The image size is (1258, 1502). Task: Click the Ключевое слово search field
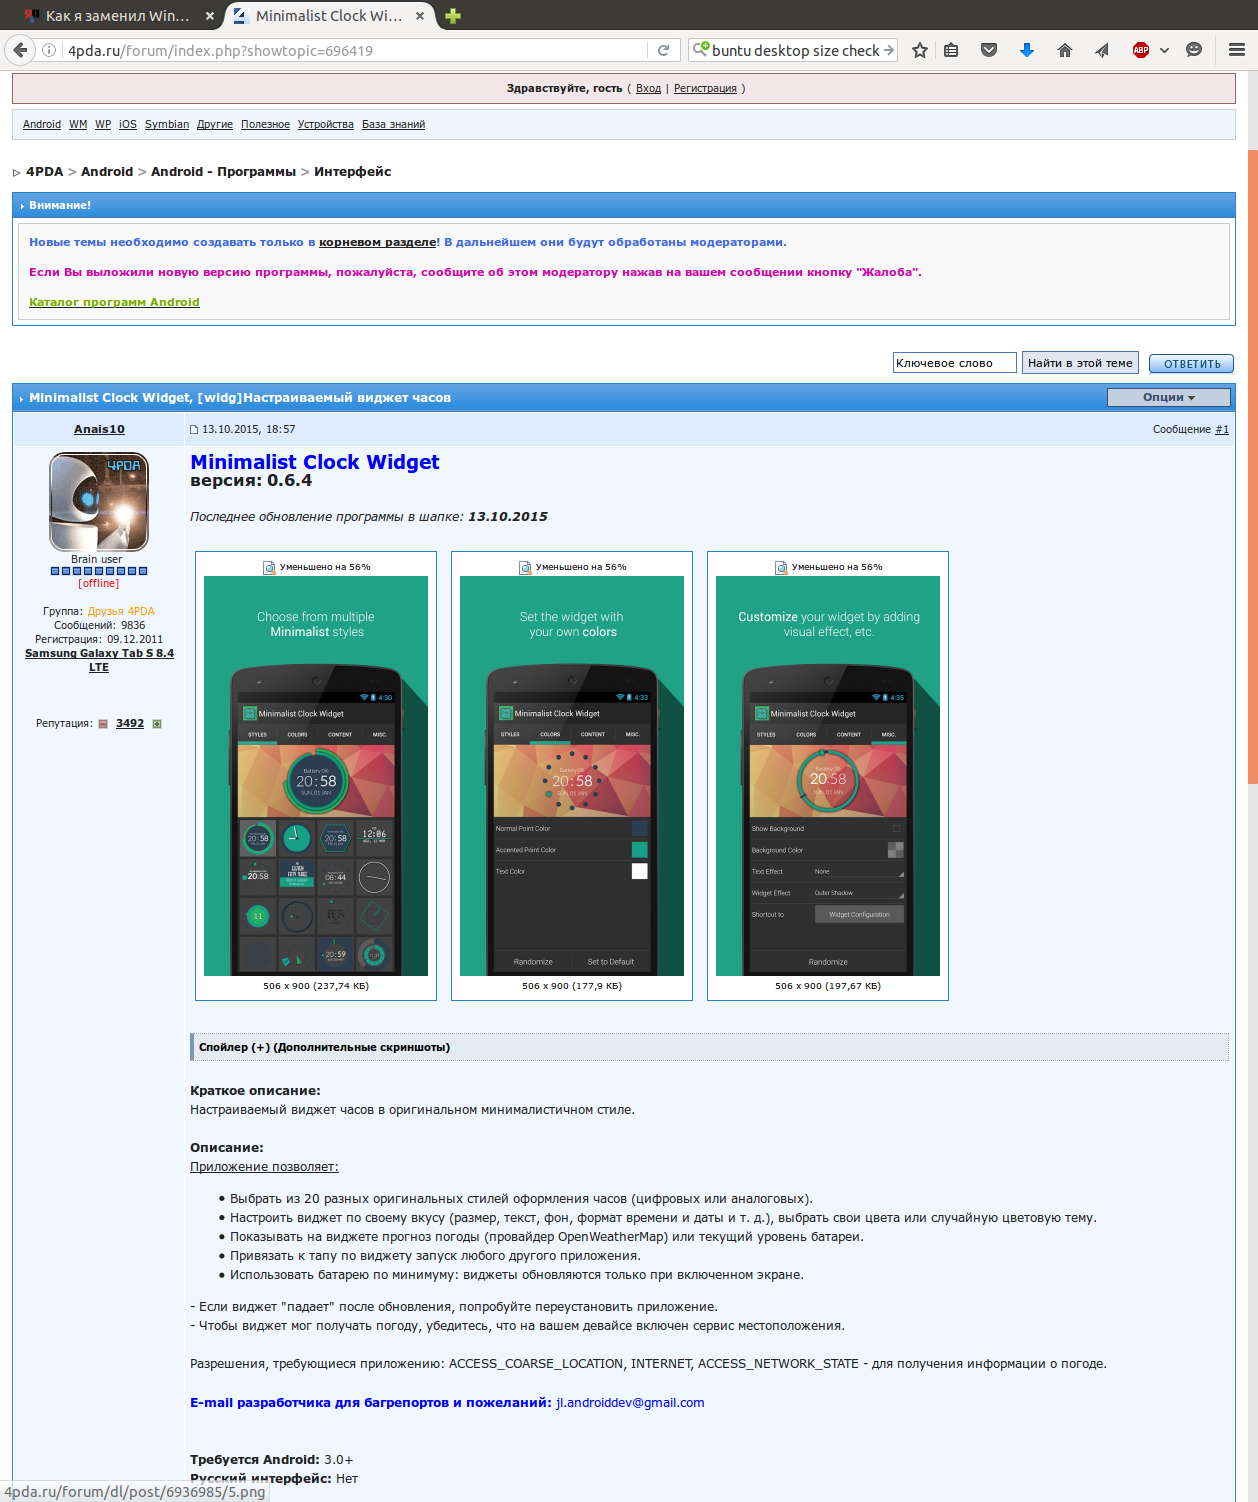click(x=955, y=363)
